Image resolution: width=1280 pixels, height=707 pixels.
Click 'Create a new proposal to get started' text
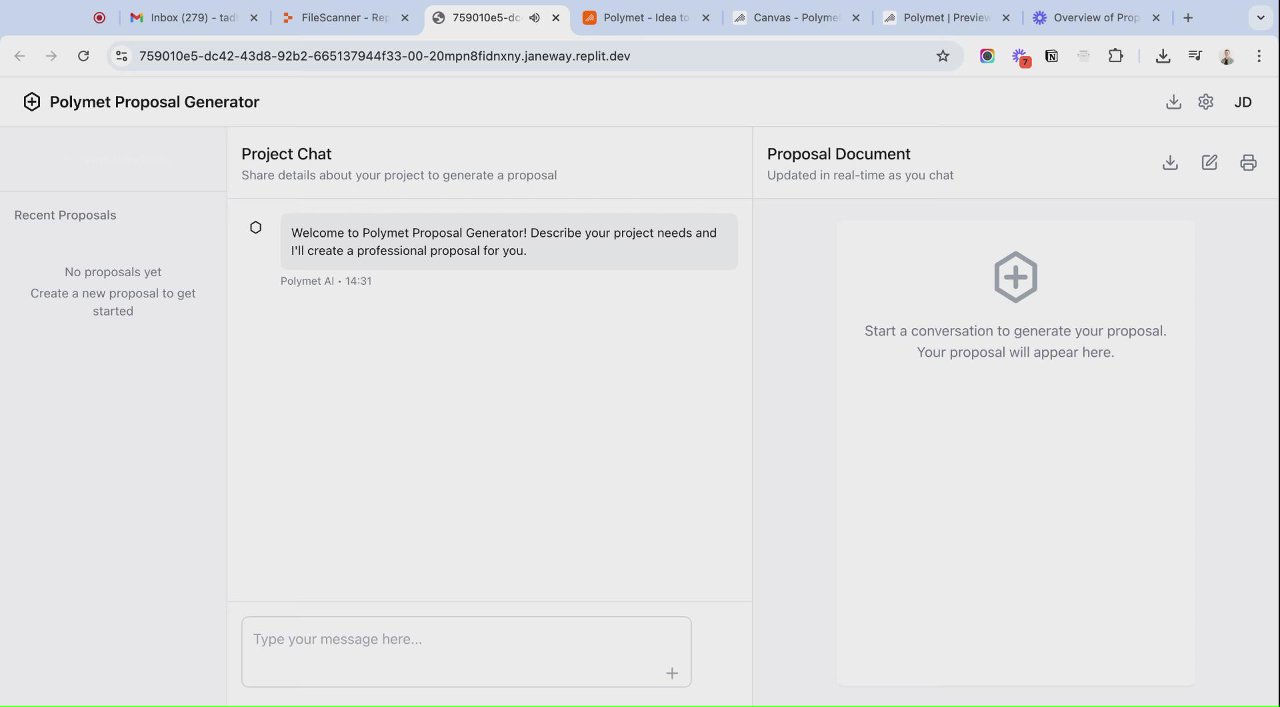pyautogui.click(x=113, y=302)
